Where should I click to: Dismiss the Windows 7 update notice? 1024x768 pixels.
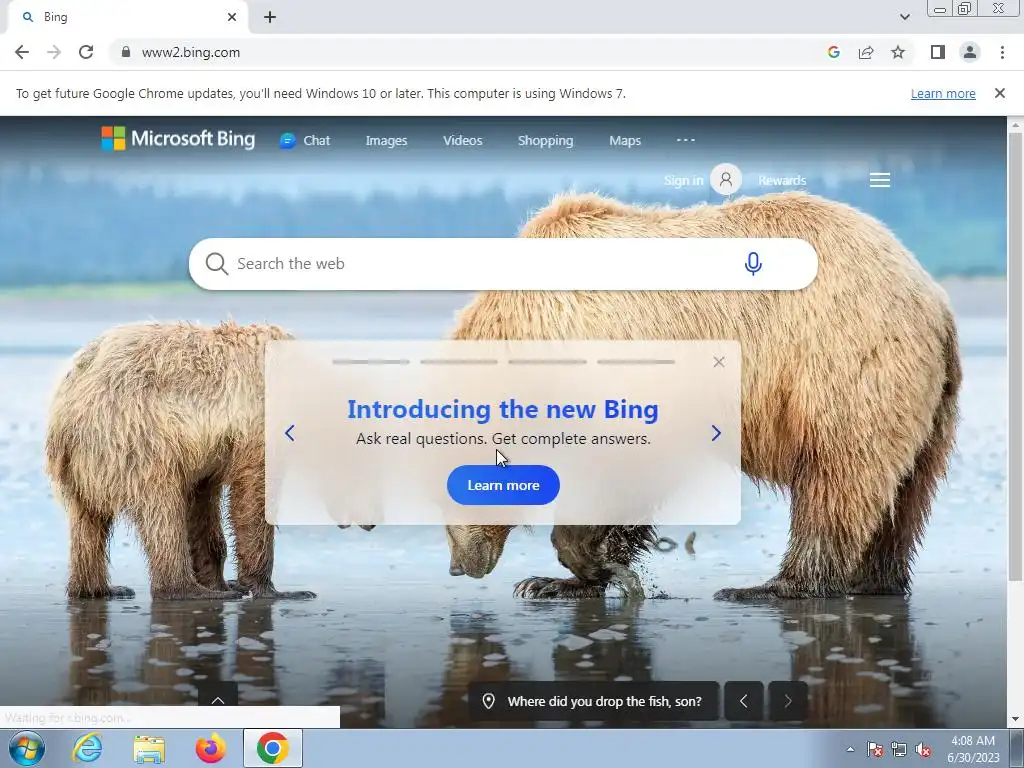(x=999, y=93)
